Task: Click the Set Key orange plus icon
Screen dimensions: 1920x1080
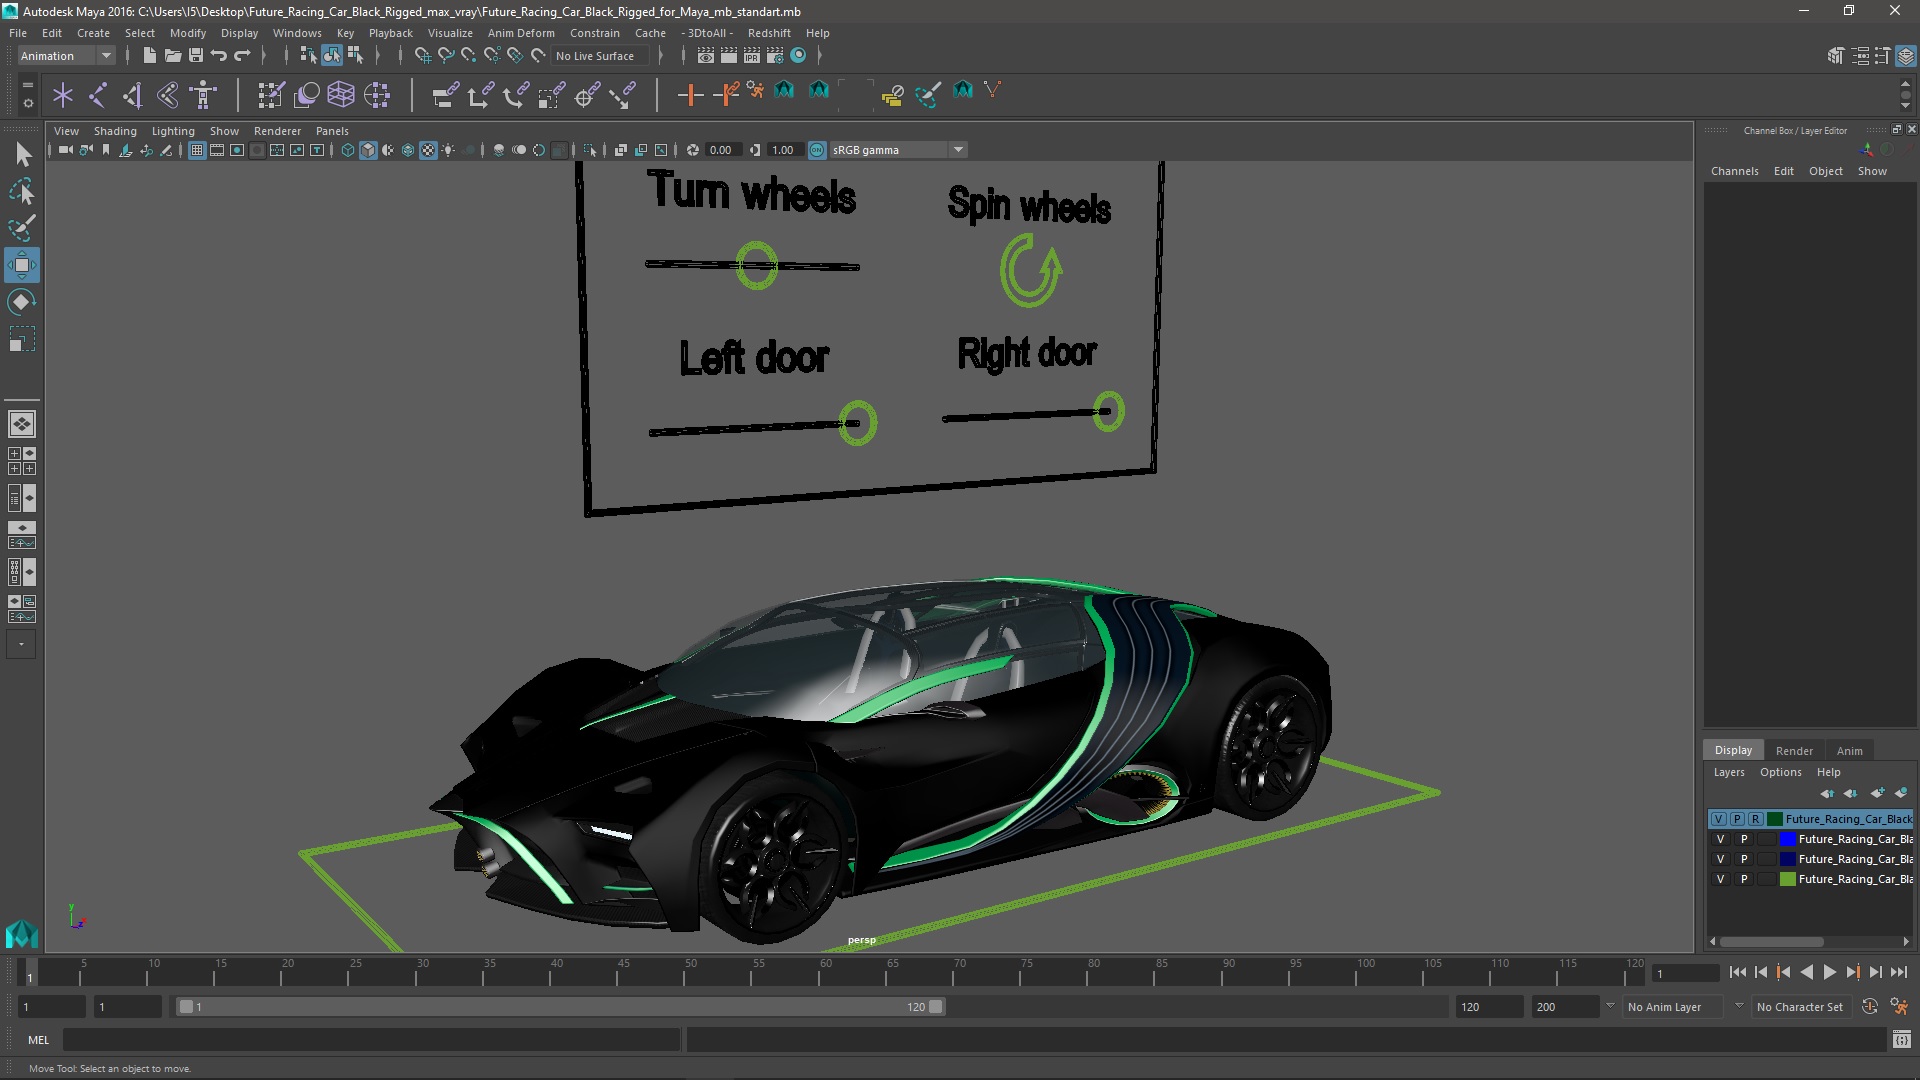Action: (690, 95)
